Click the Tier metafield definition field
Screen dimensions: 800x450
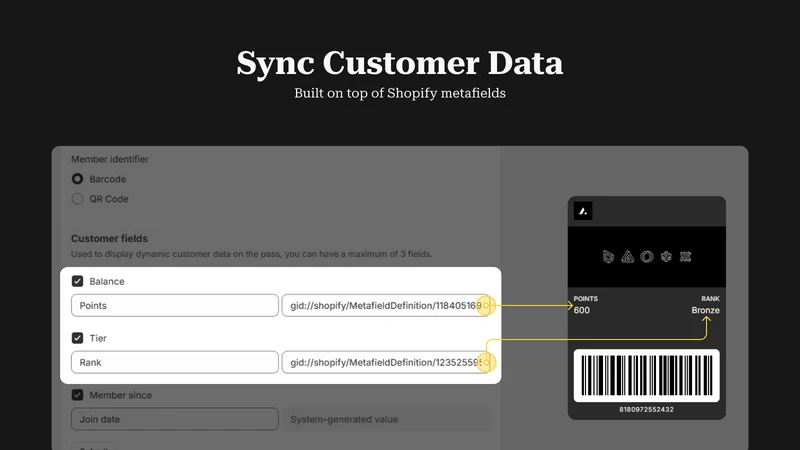[x=386, y=362]
